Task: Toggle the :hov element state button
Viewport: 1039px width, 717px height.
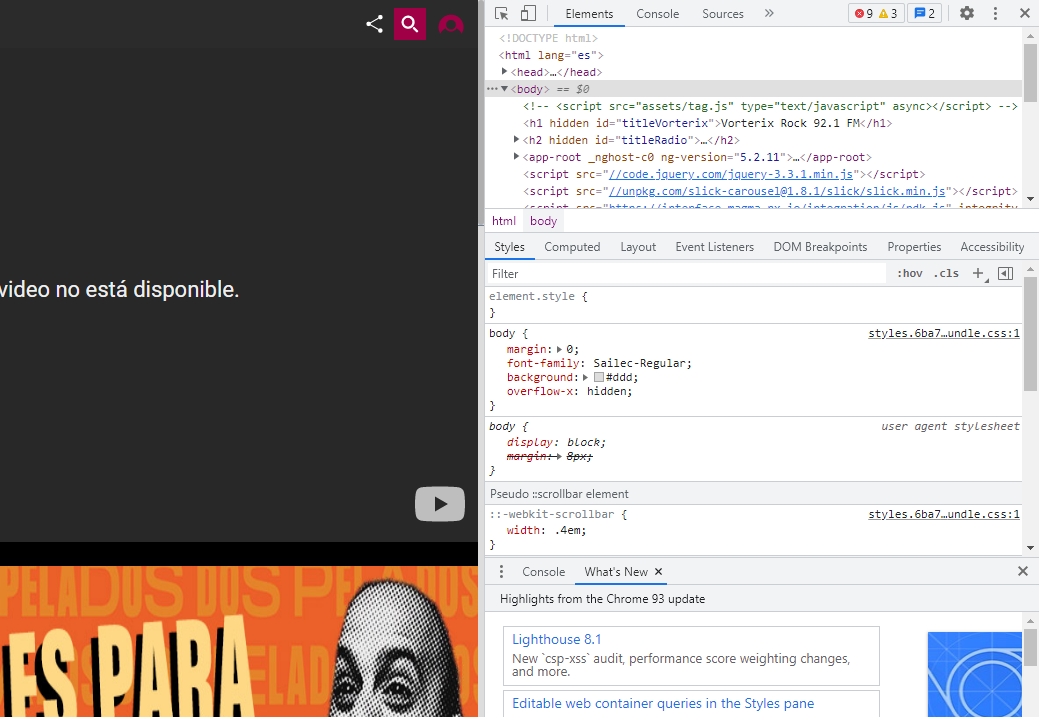Action: point(909,273)
